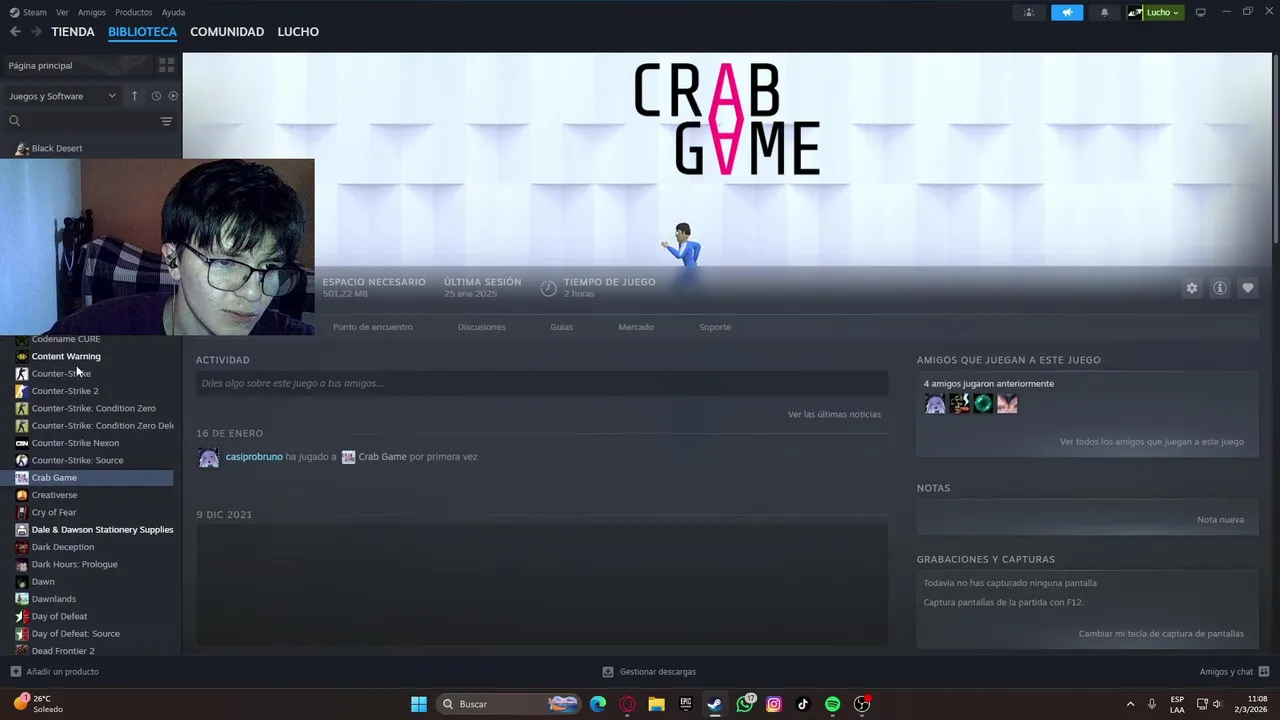Show hidden system tray icons
This screenshot has height=720, width=1280.
click(x=1130, y=704)
